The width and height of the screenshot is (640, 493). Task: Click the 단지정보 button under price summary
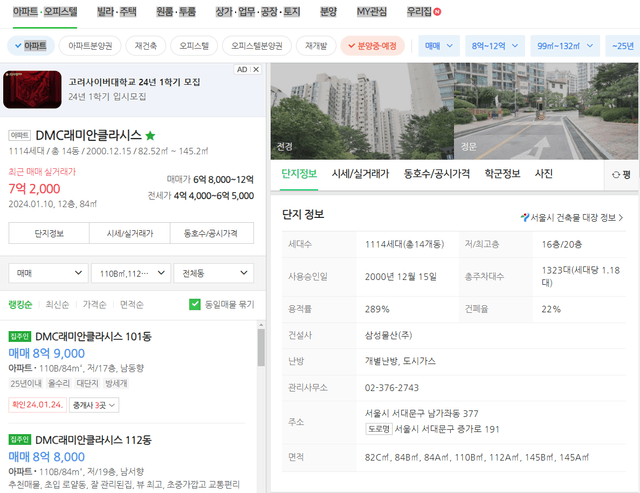[x=49, y=233]
